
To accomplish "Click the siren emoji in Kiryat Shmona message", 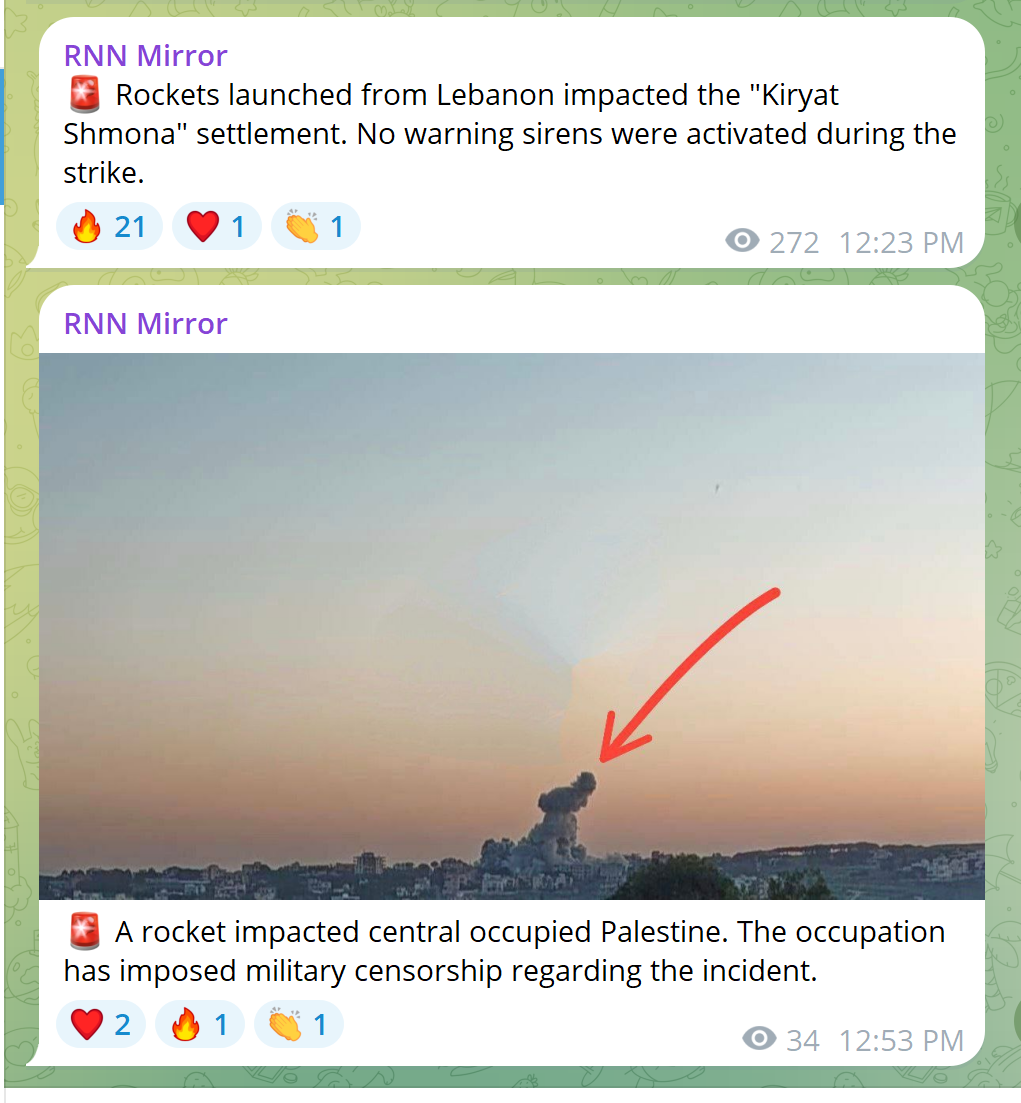I will (x=85, y=95).
